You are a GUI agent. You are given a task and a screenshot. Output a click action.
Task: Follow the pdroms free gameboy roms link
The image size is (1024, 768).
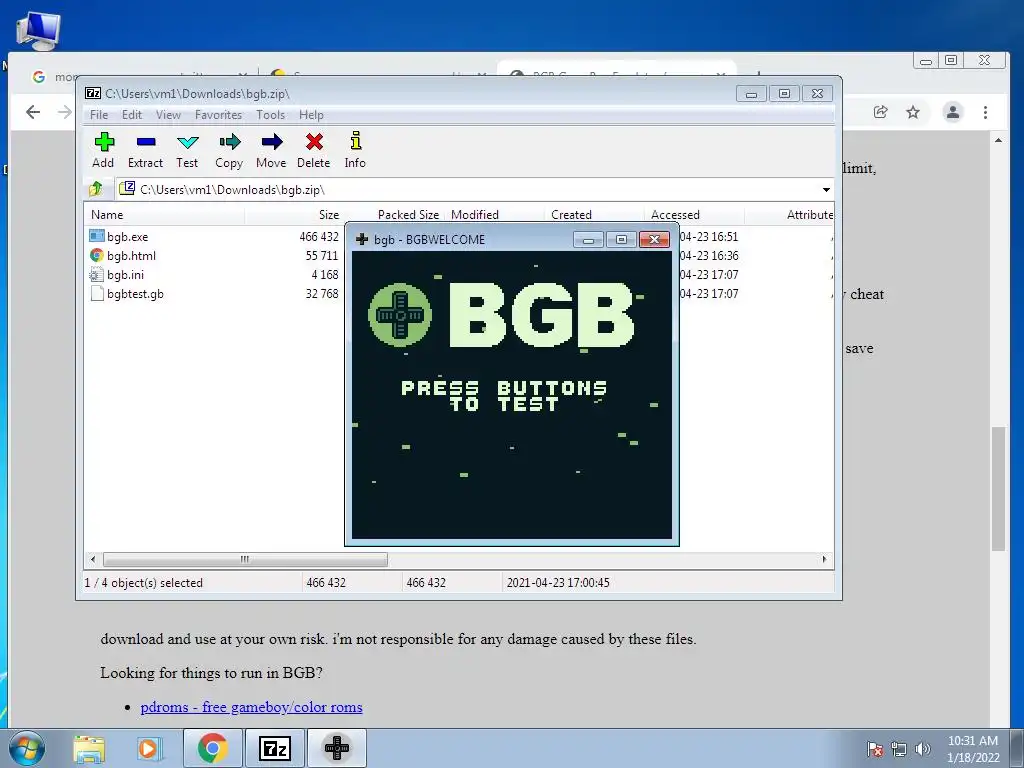[251, 707]
